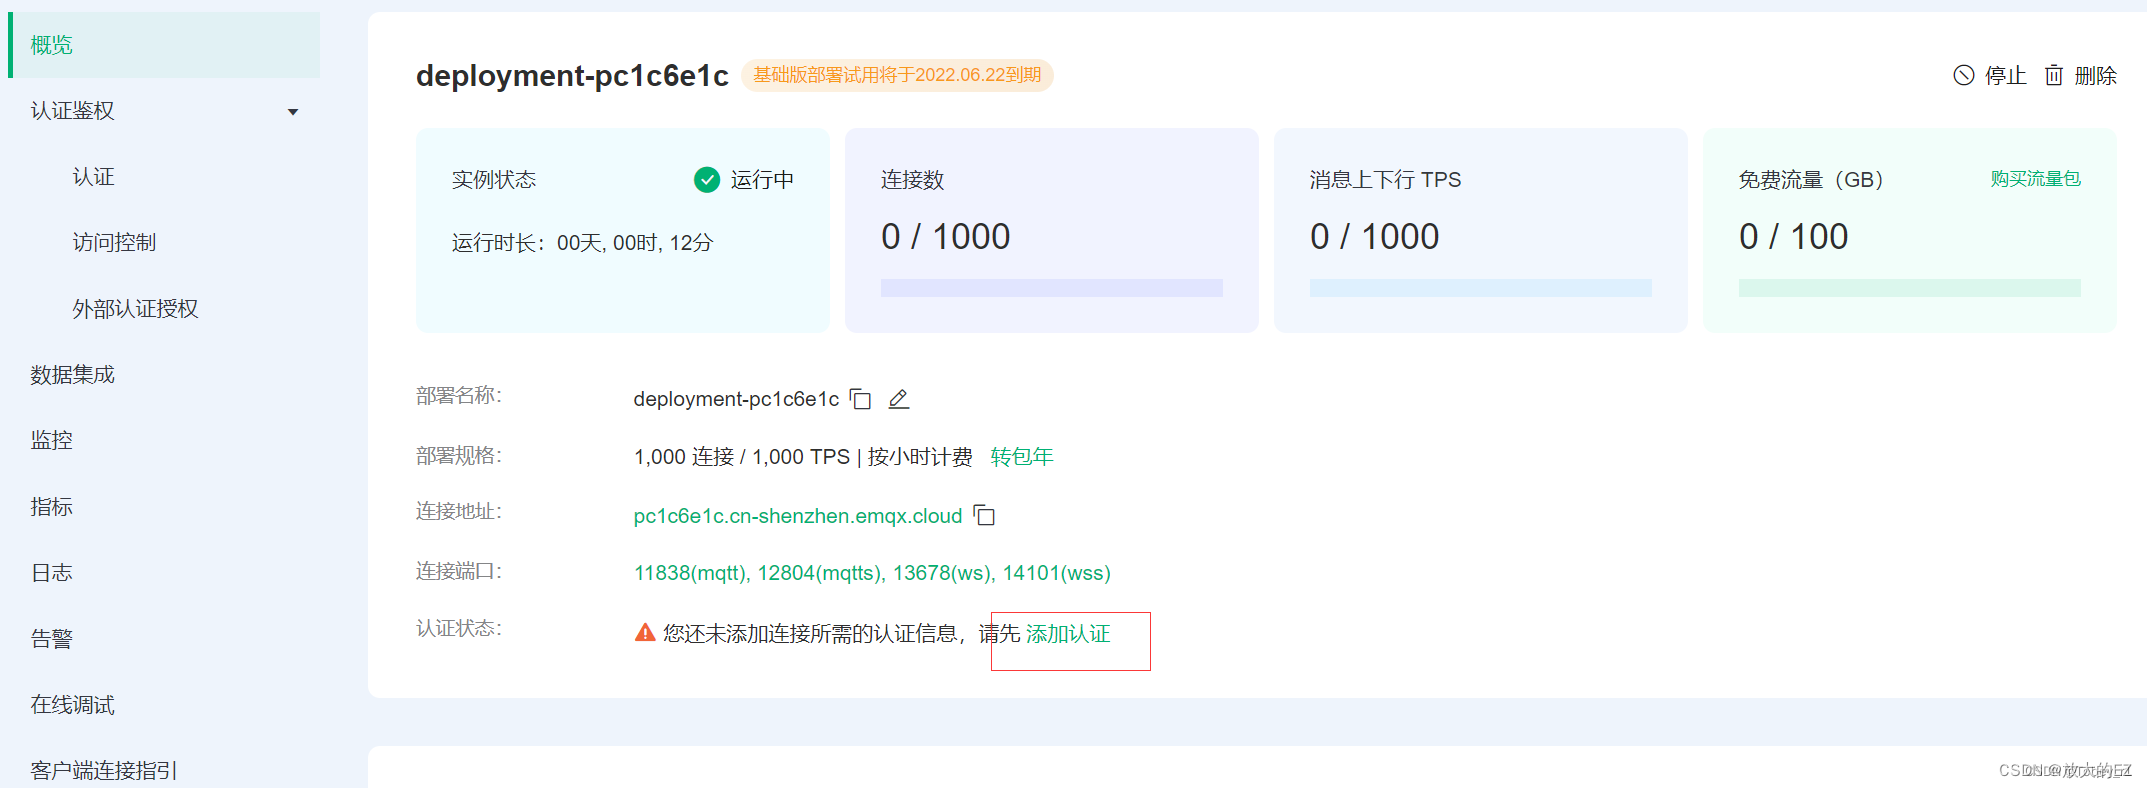Click the 部署规格 value 1,000 连接 / 1,000 TPS

click(742, 457)
